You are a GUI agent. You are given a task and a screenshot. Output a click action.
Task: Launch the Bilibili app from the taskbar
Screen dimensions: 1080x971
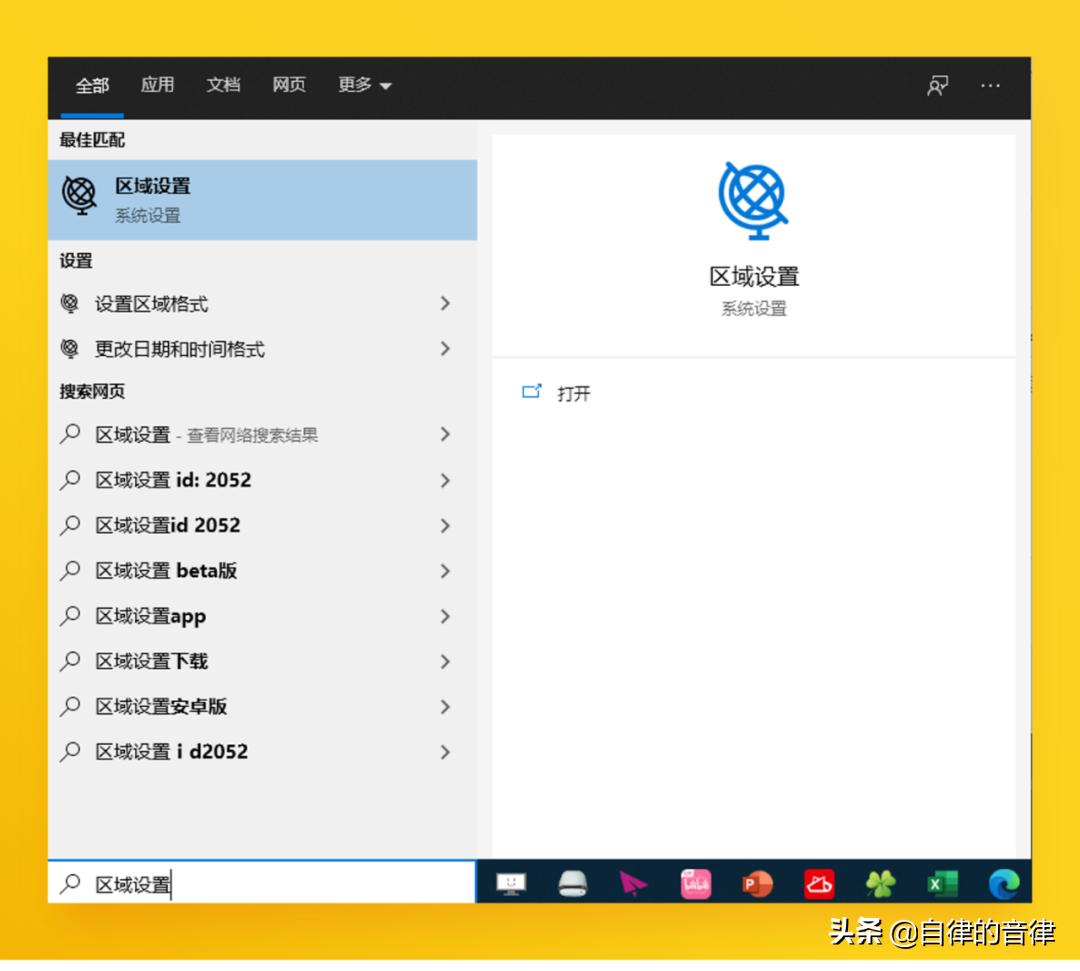(x=695, y=883)
